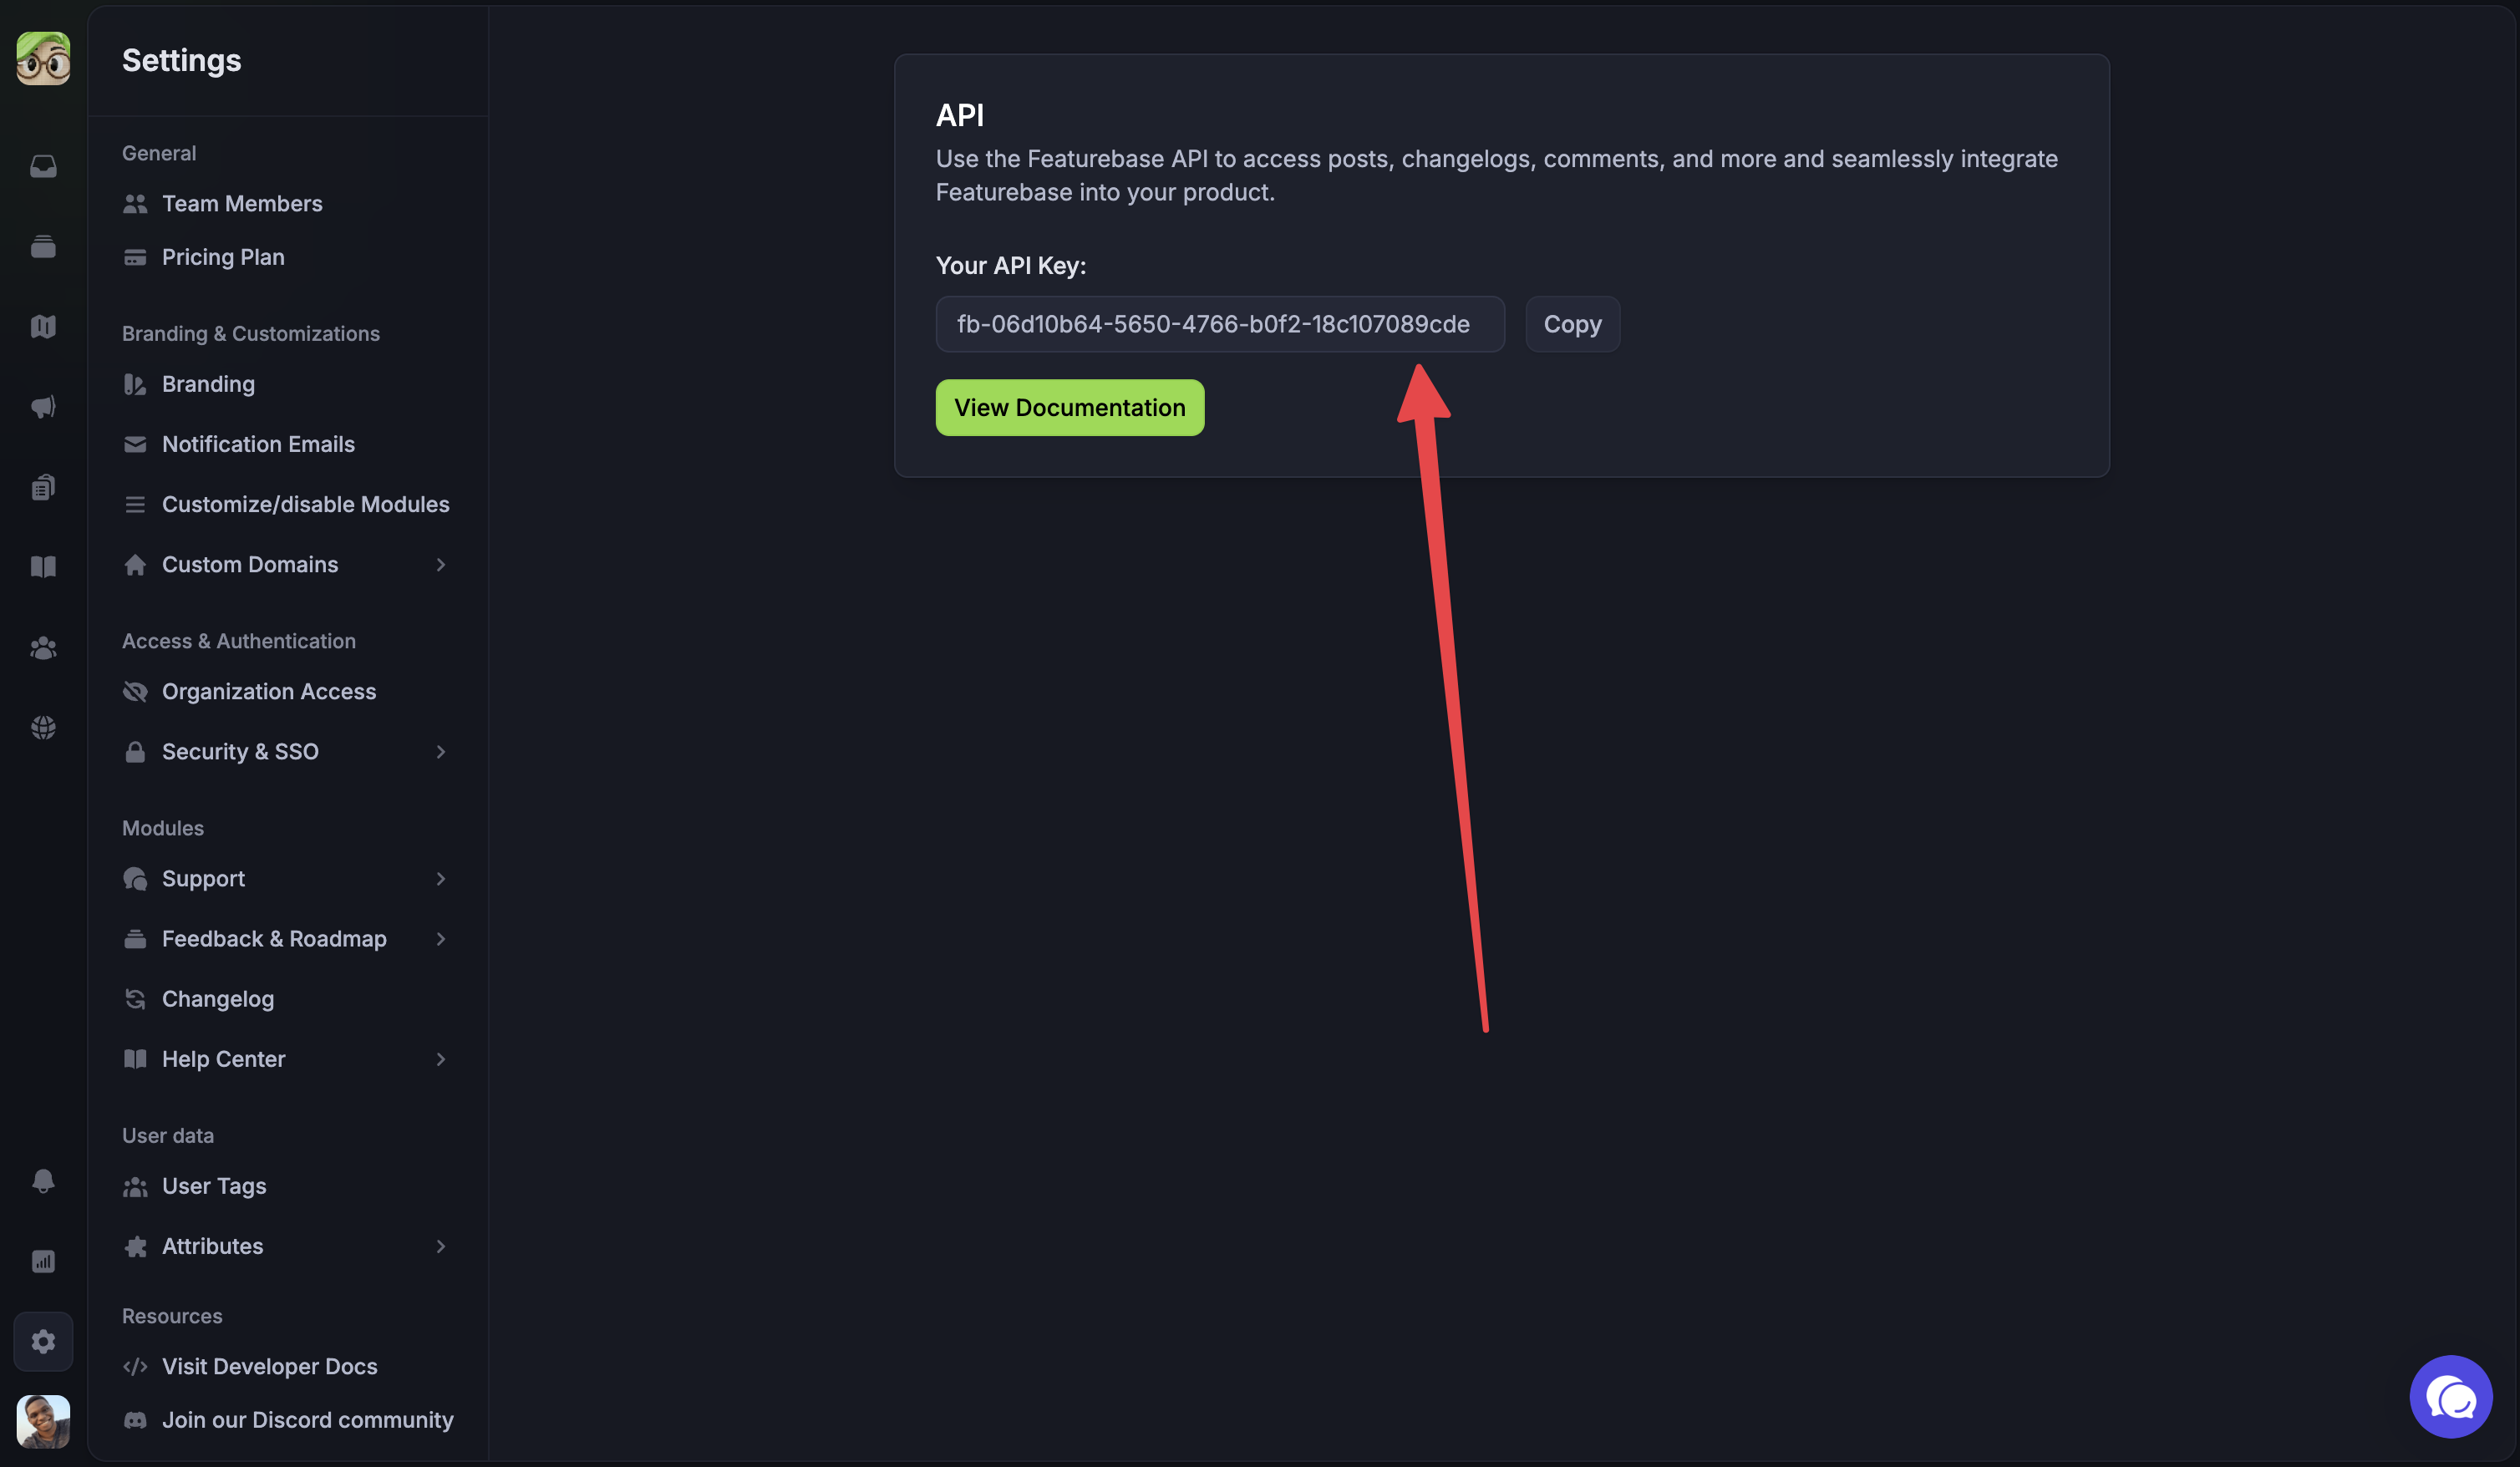Expand the Custom Domains submenu chevron
2520x1467 pixels.
pyautogui.click(x=440, y=565)
